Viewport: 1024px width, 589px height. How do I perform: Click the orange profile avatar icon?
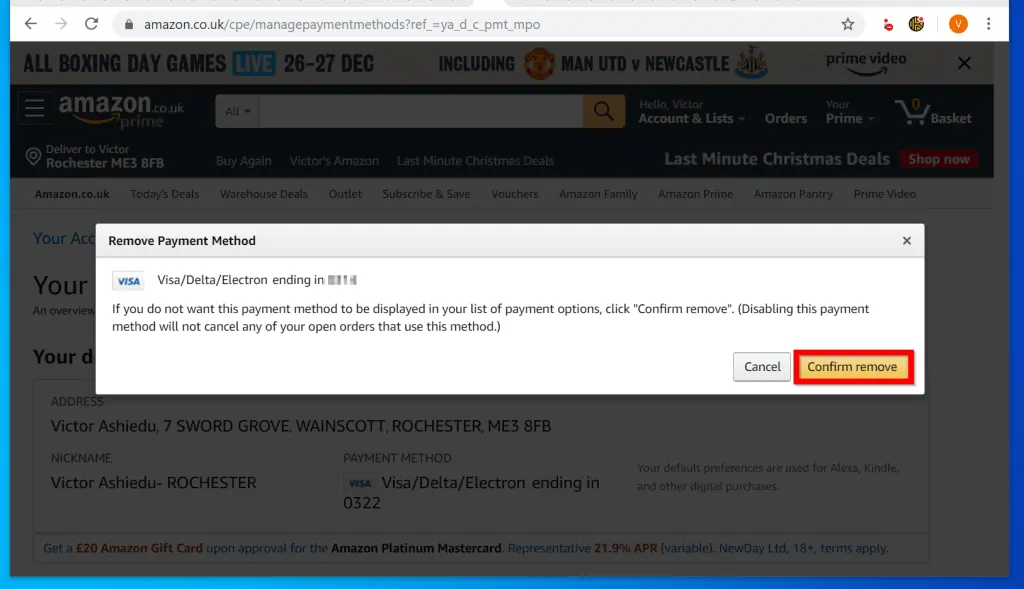tap(958, 23)
